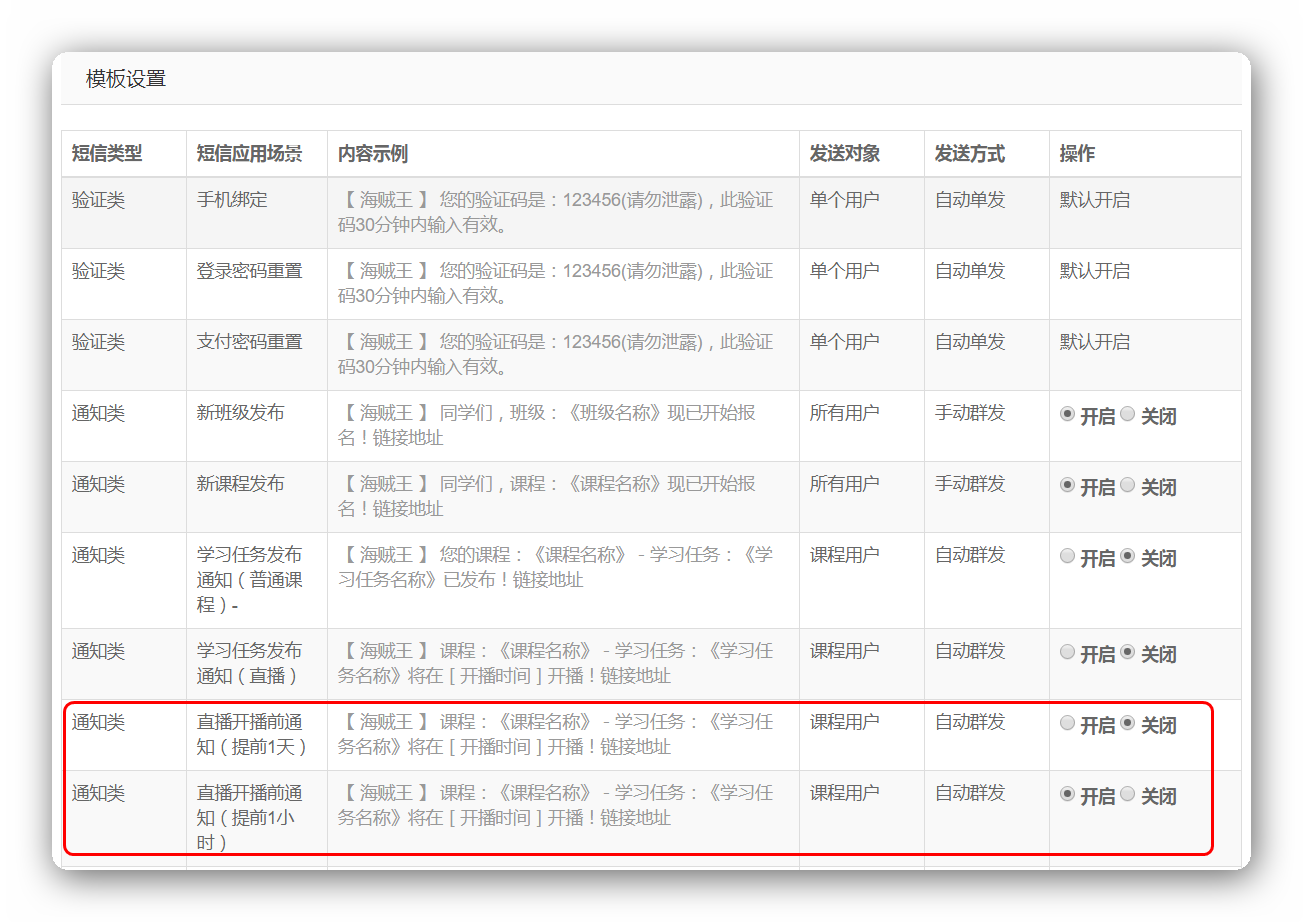
Task: Select 关闭 for 新班级发布 row
Action: [x=1128, y=414]
